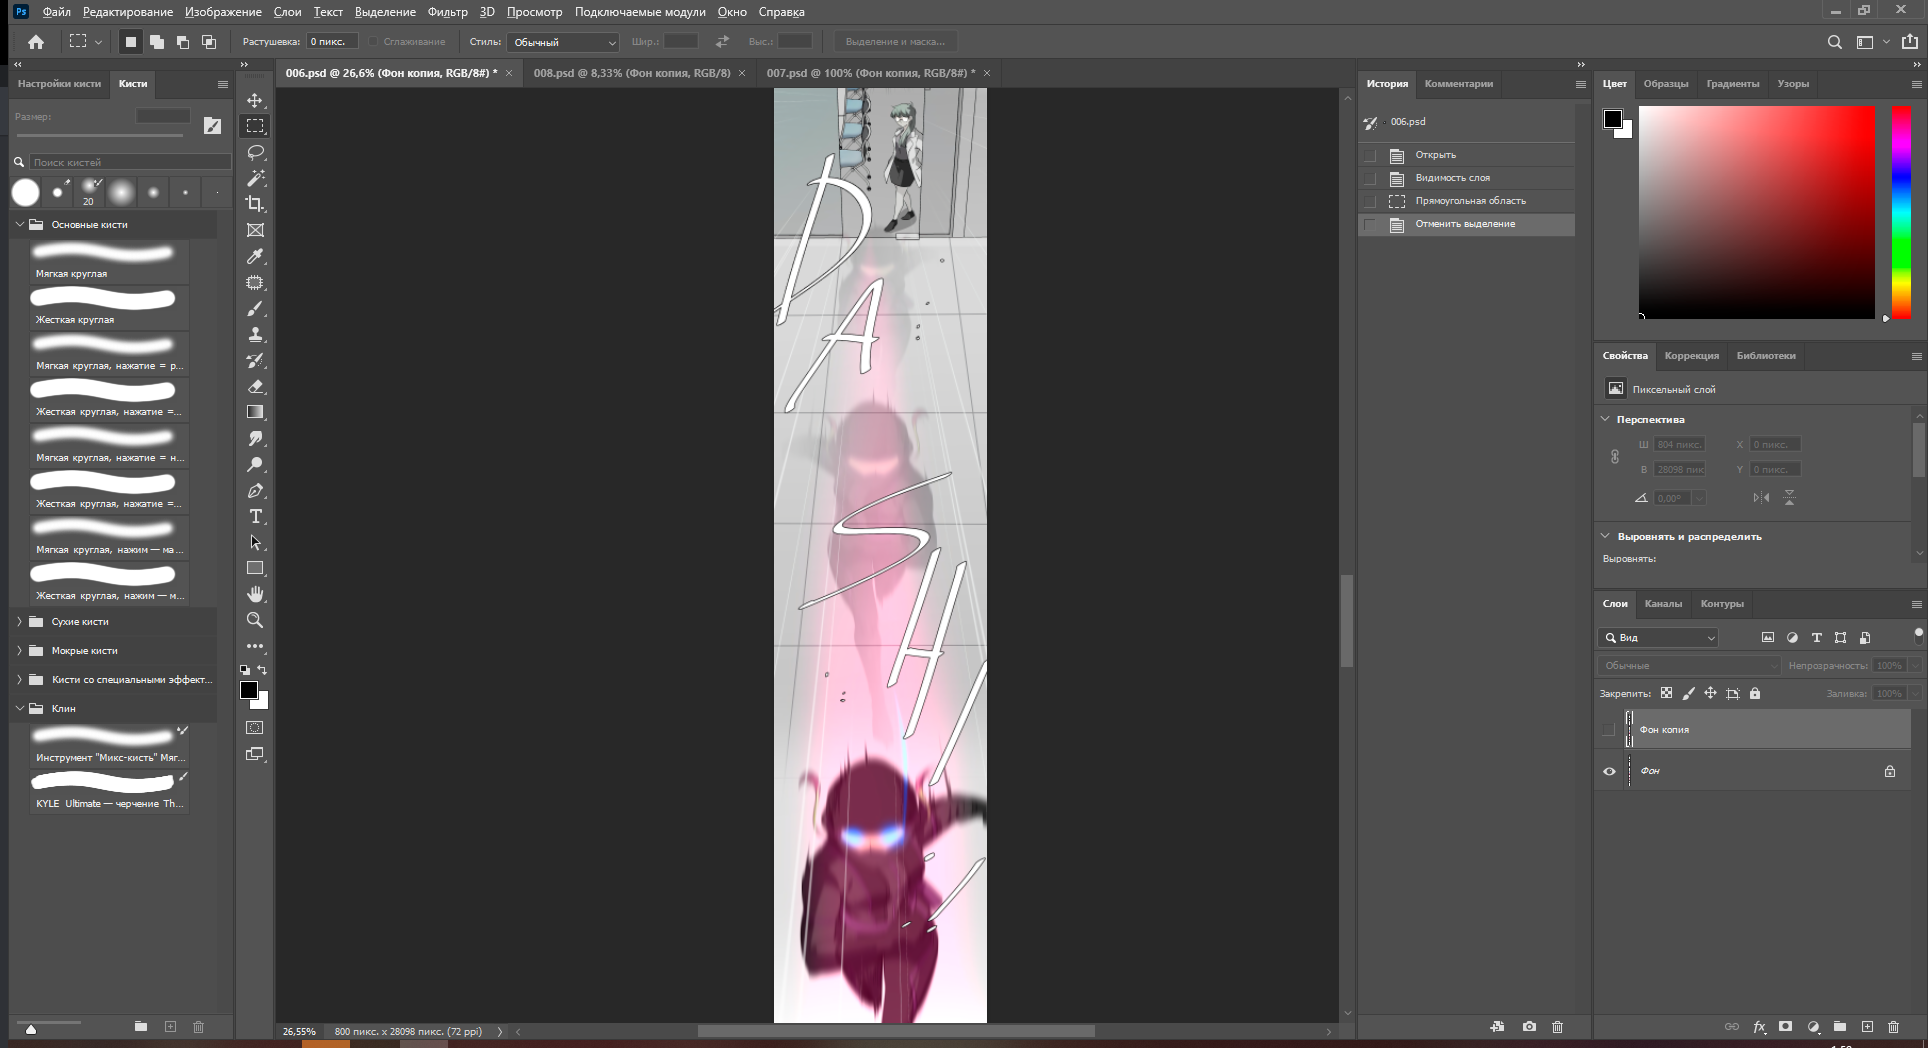Toggle history brush source for Открыть state
Screen dimensions: 1928x1048
pyautogui.click(x=1370, y=155)
